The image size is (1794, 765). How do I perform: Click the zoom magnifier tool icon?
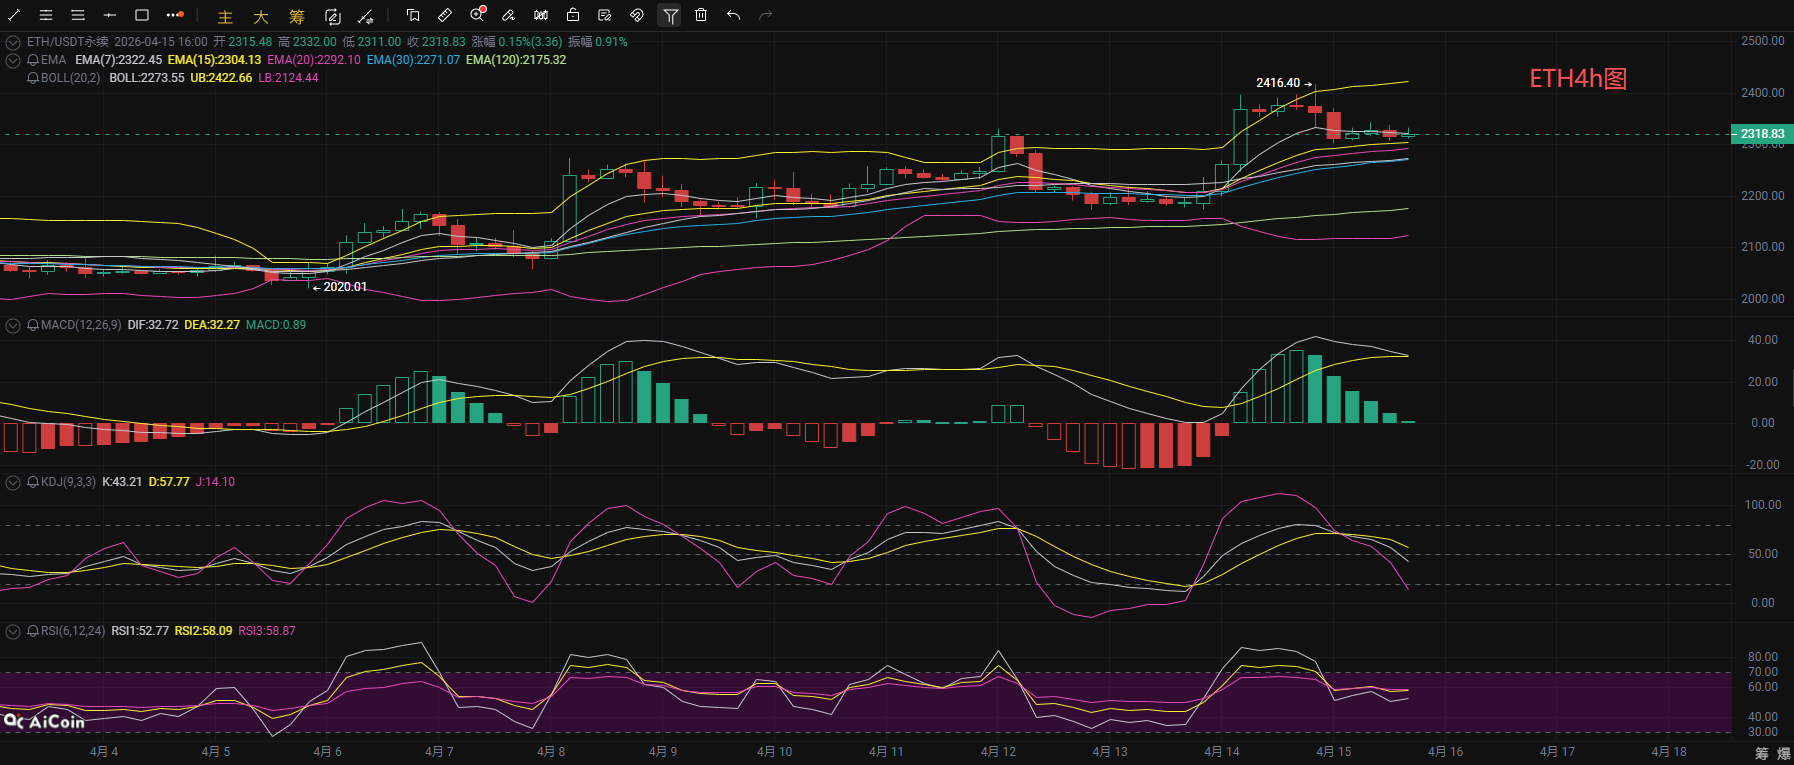[x=477, y=15]
